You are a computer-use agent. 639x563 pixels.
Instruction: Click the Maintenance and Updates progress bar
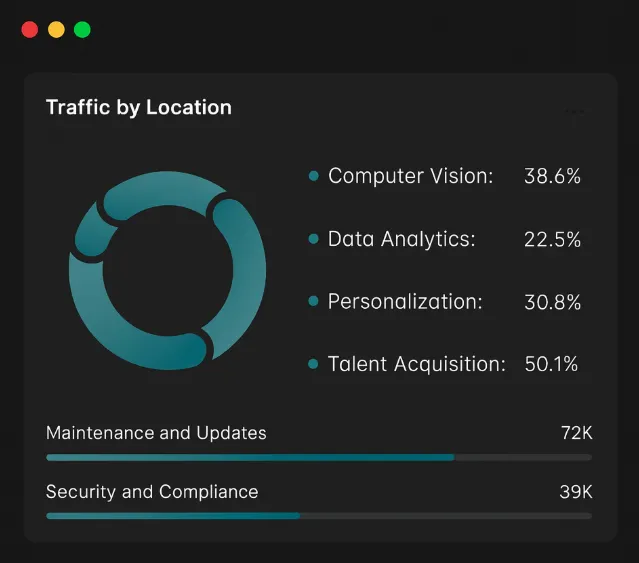click(x=319, y=457)
